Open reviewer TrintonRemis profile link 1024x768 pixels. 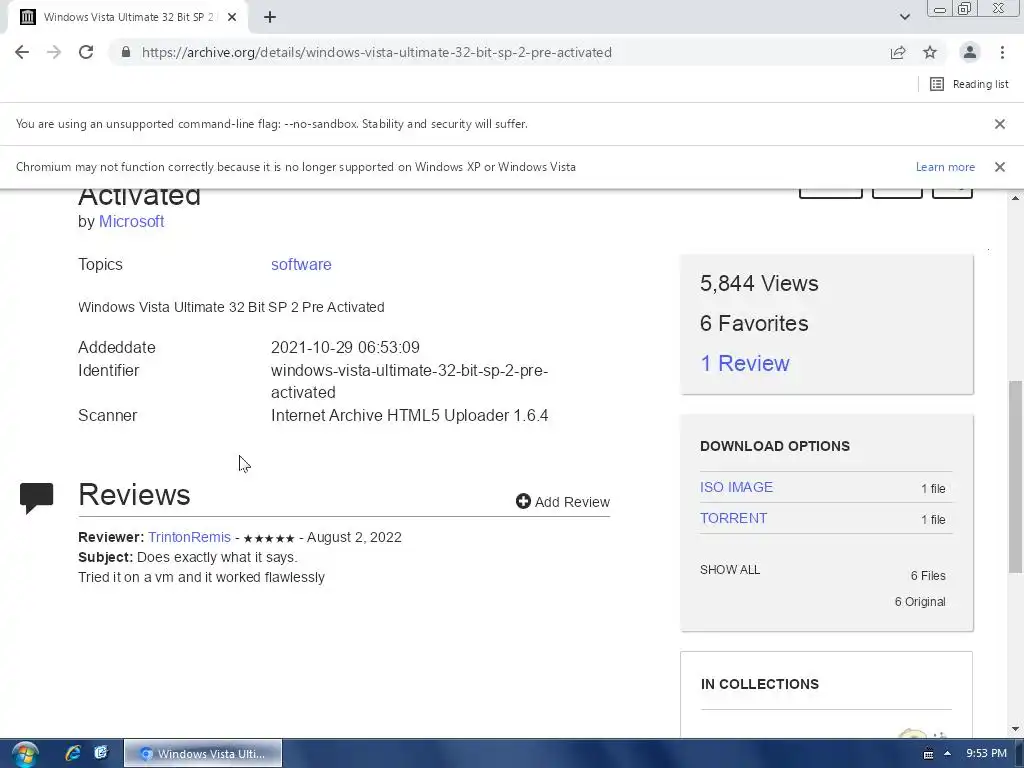(189, 537)
